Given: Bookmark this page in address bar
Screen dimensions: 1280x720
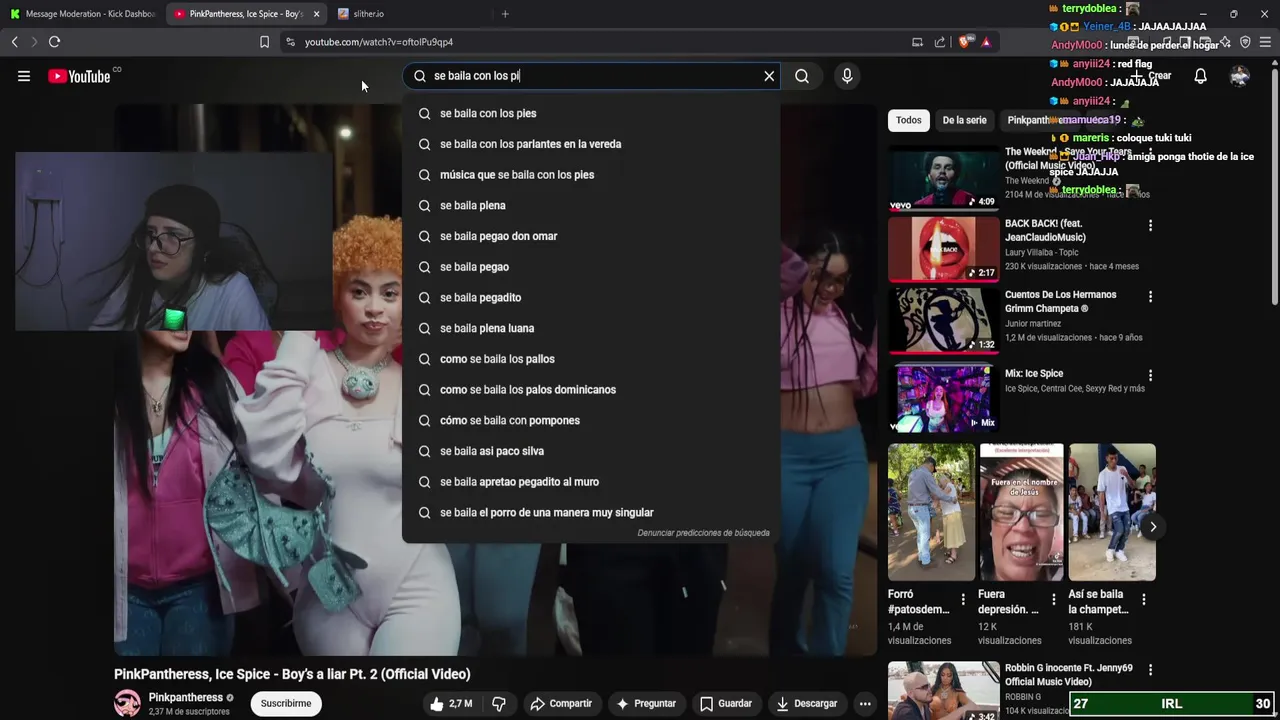Looking at the screenshot, I should (264, 42).
